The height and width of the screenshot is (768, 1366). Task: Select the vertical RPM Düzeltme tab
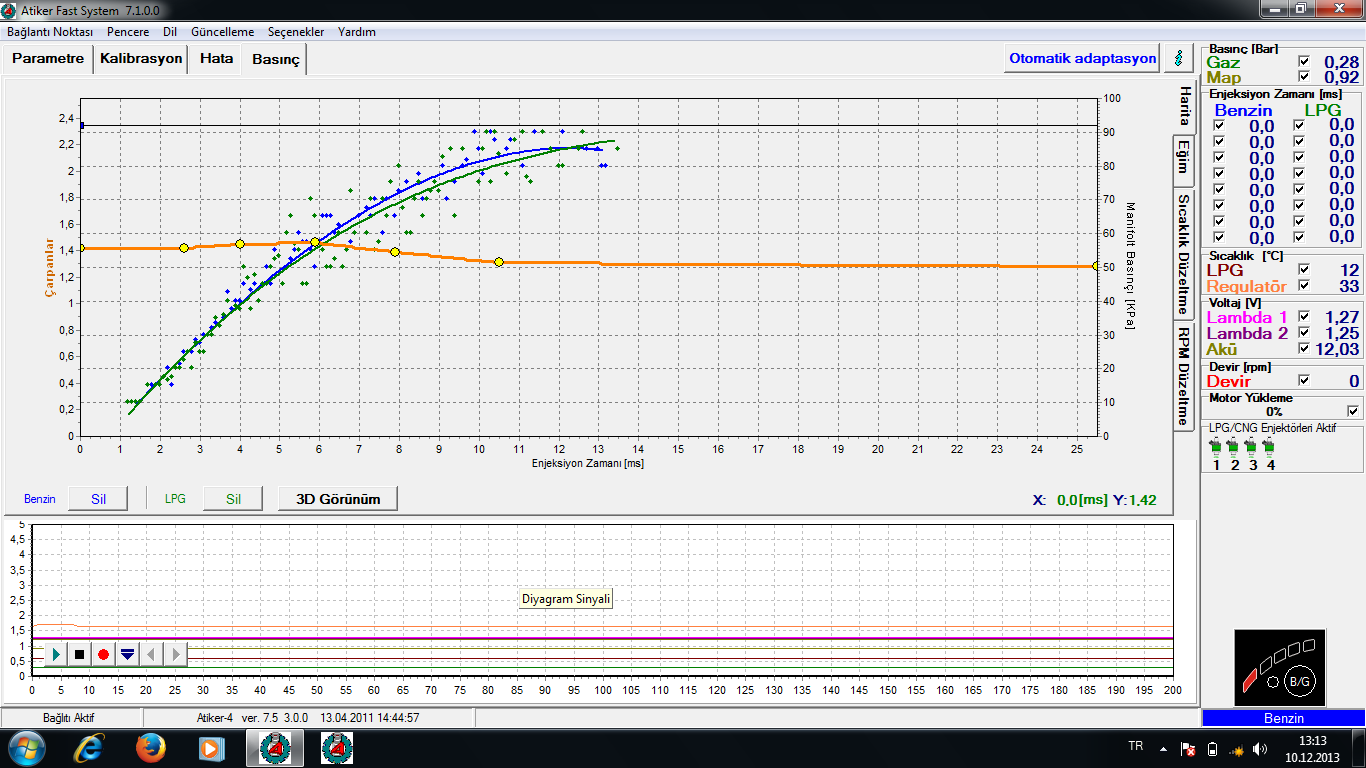[x=1184, y=376]
